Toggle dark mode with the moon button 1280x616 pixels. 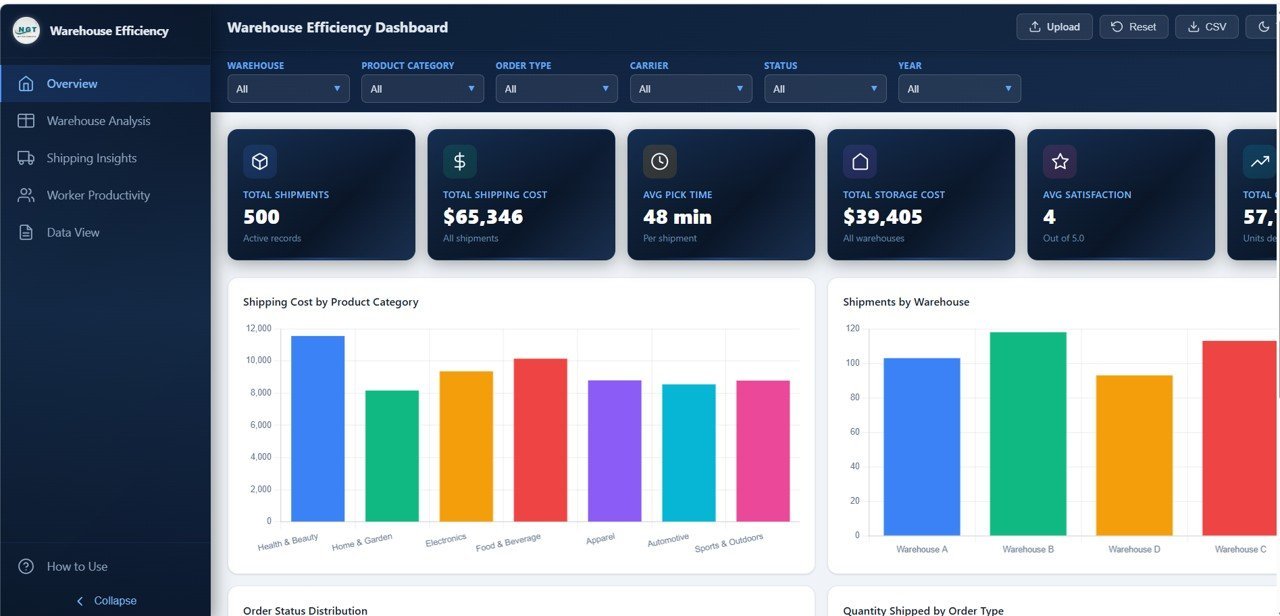click(1263, 27)
